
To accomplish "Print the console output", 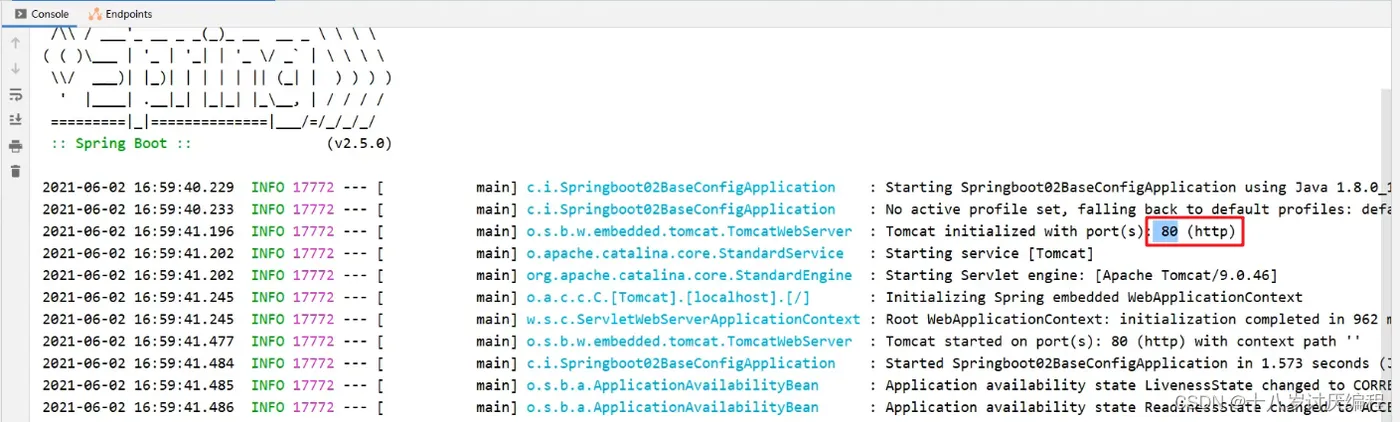I will tap(15, 146).
